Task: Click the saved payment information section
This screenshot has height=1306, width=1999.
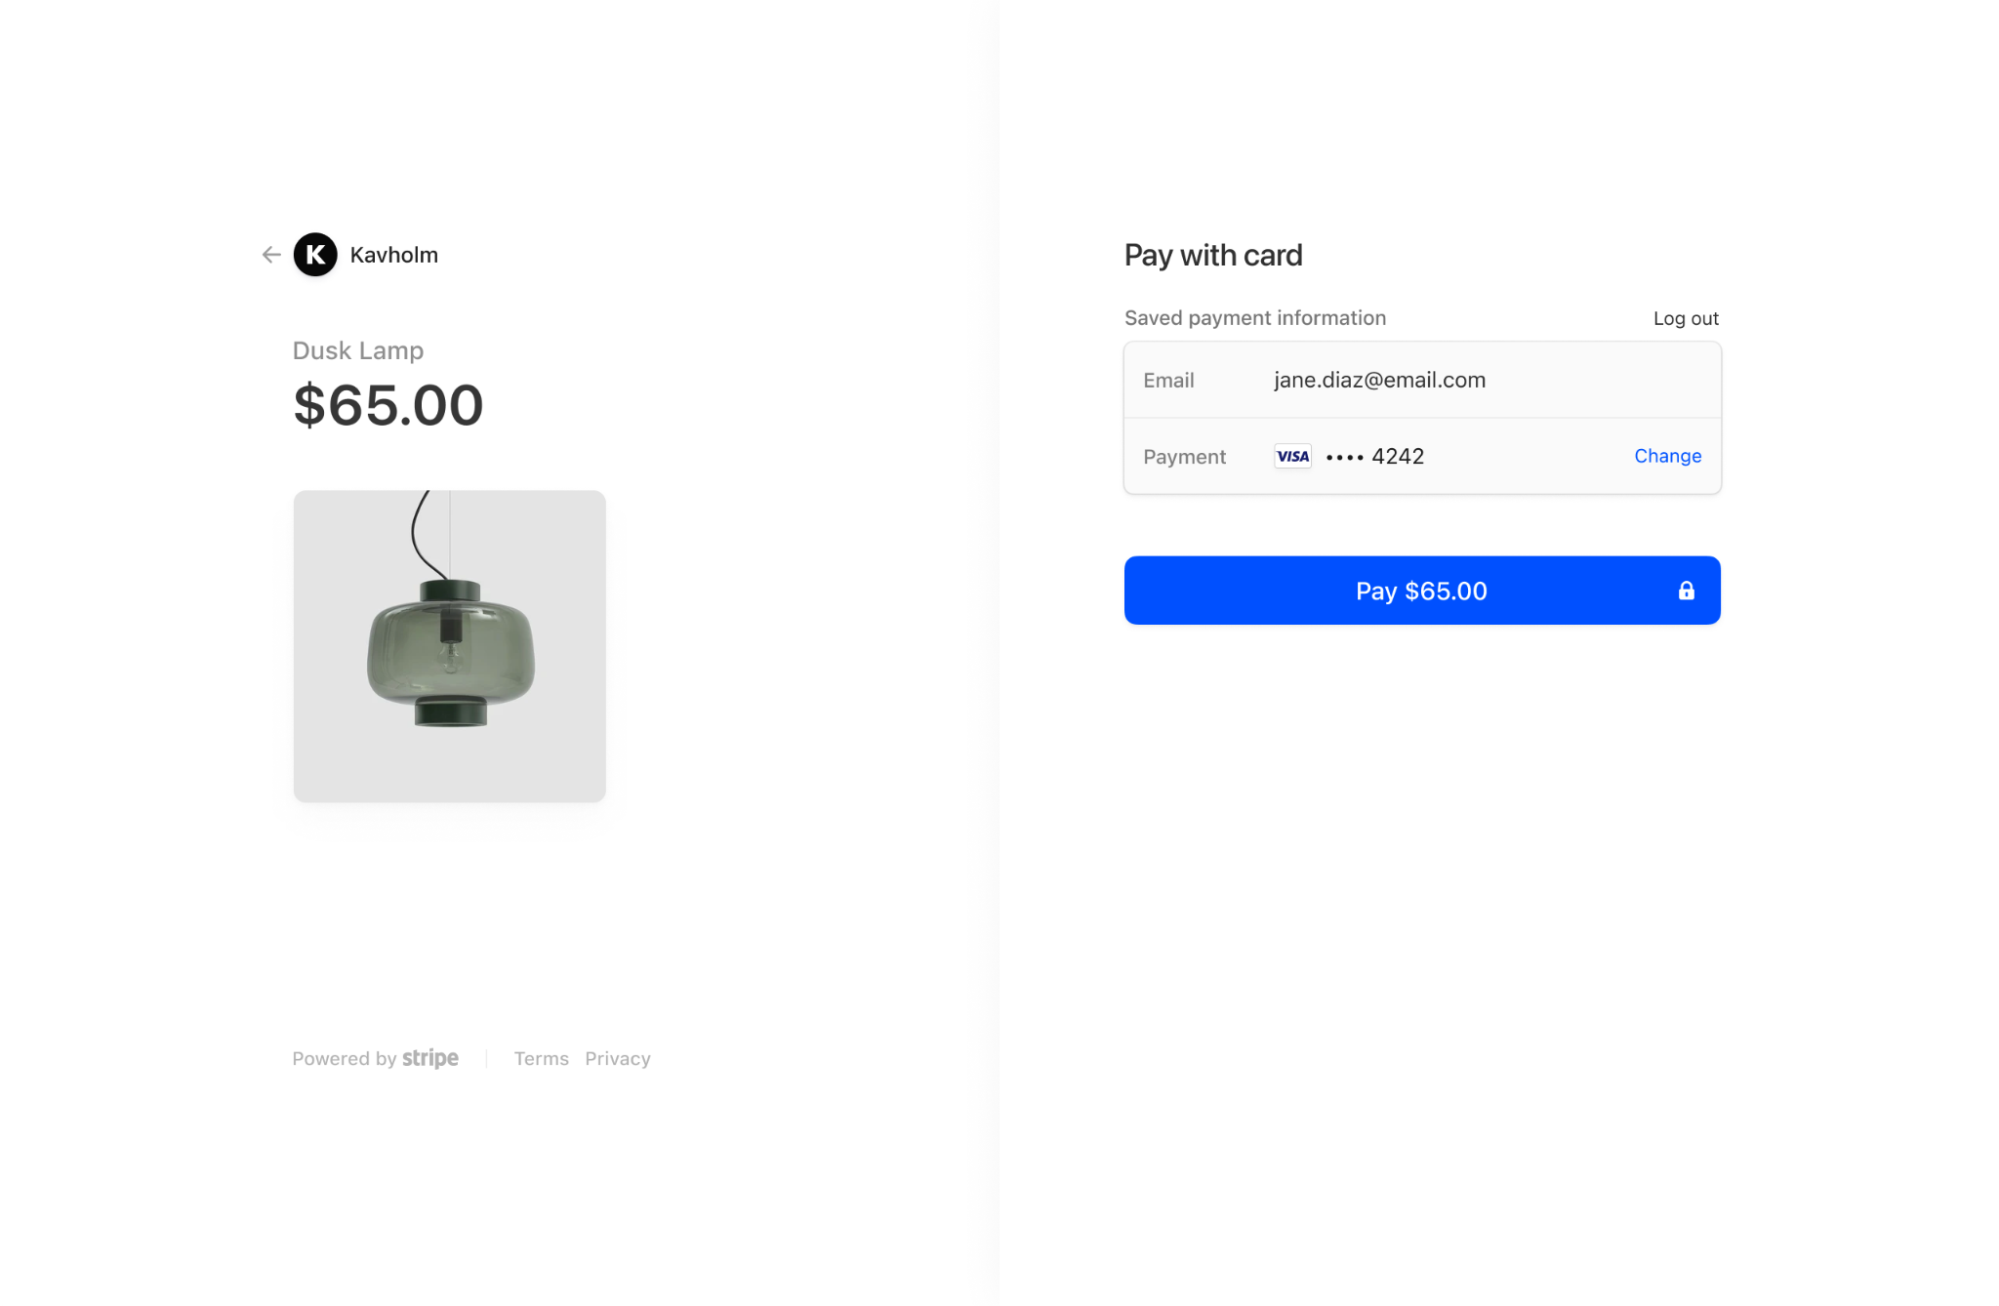Action: click(1422, 418)
